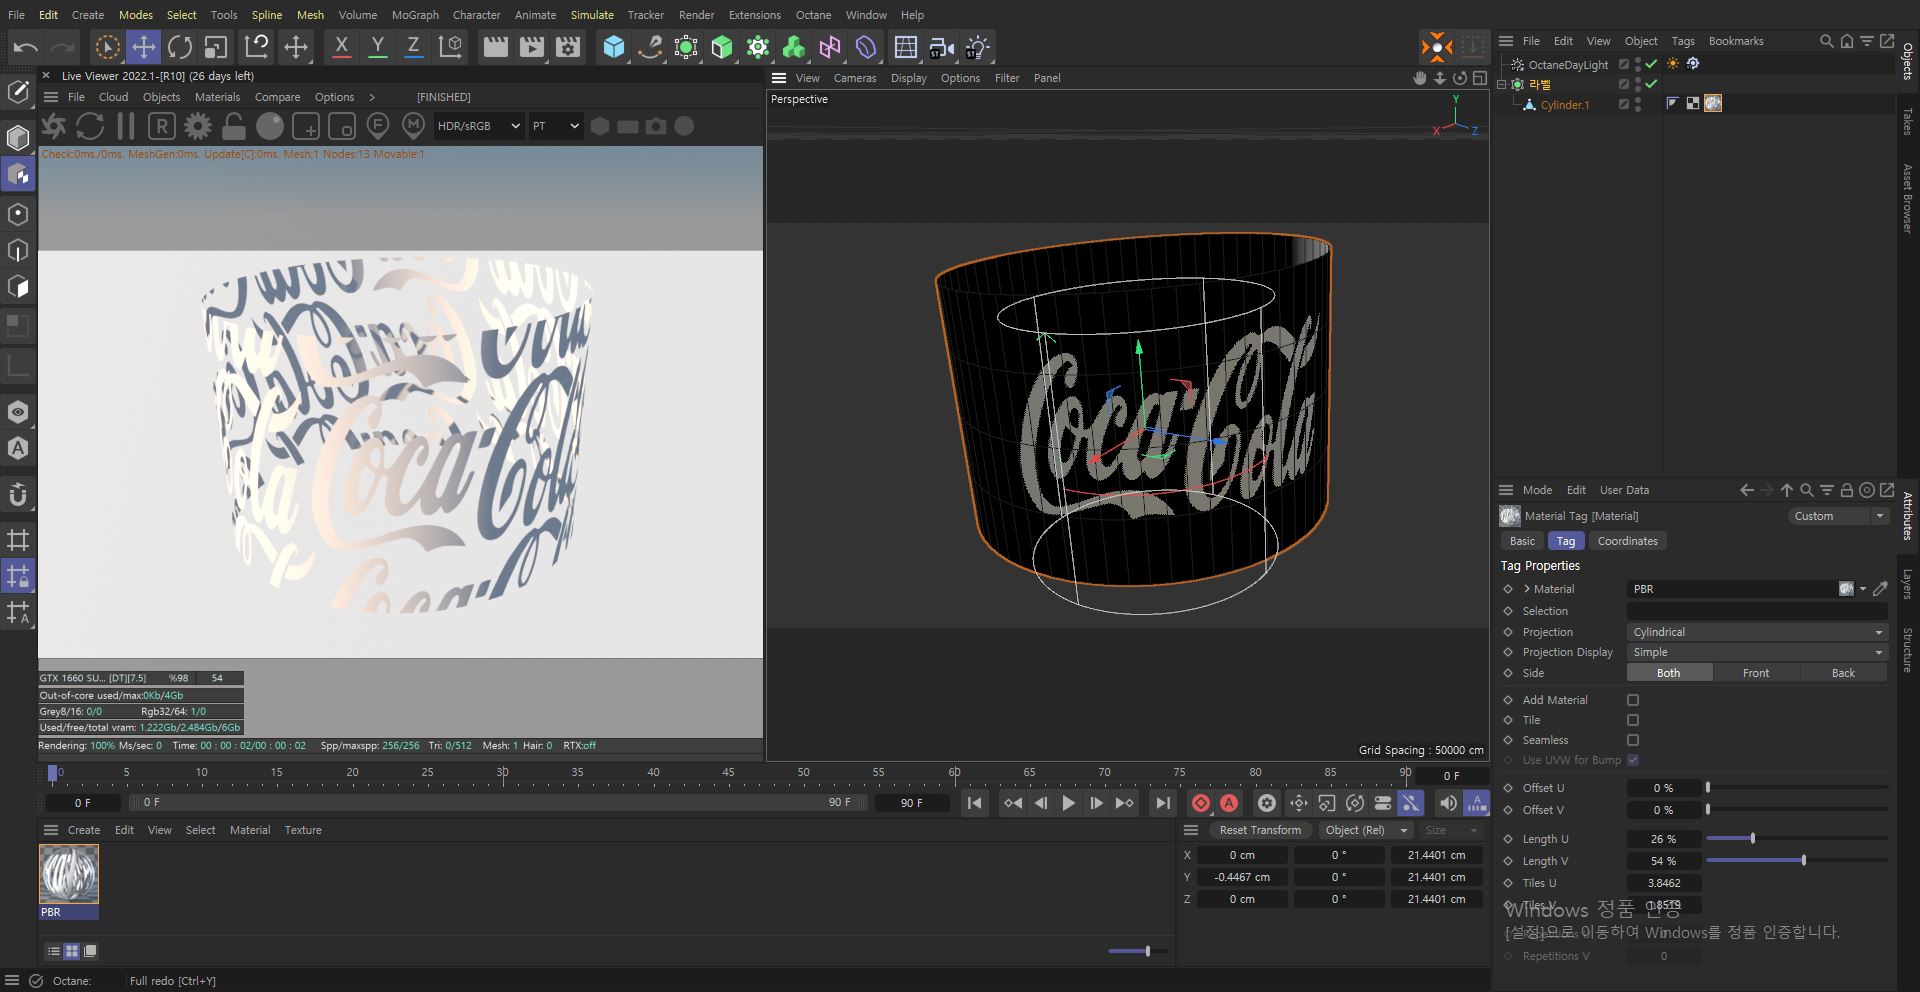Image resolution: width=1920 pixels, height=992 pixels.
Task: Open the Projection Display Simple dropdown
Action: click(1757, 652)
